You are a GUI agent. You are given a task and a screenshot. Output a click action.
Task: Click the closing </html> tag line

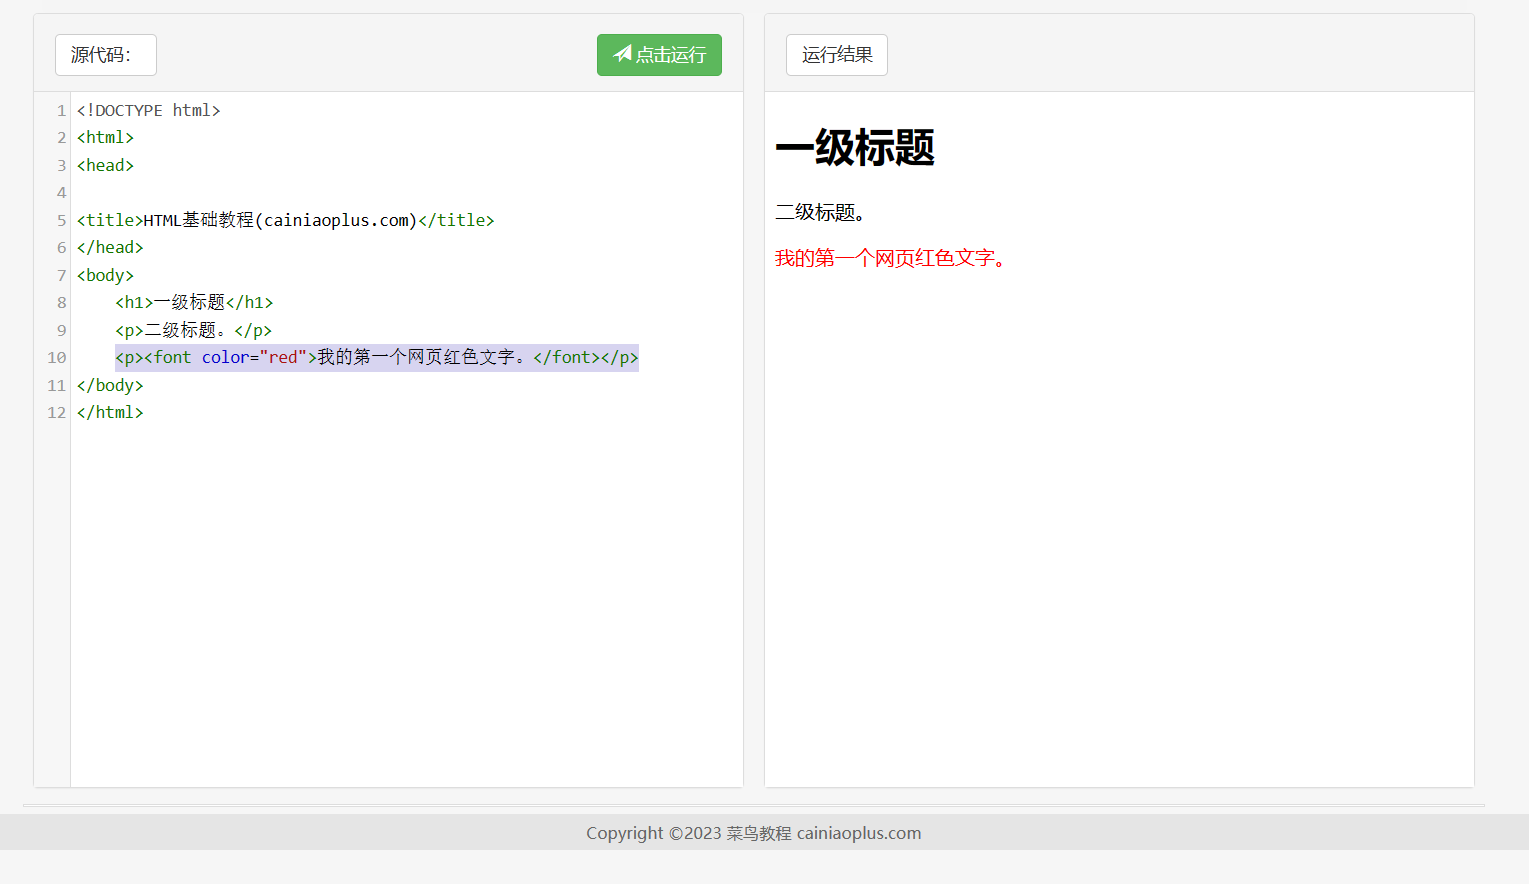coord(110,412)
